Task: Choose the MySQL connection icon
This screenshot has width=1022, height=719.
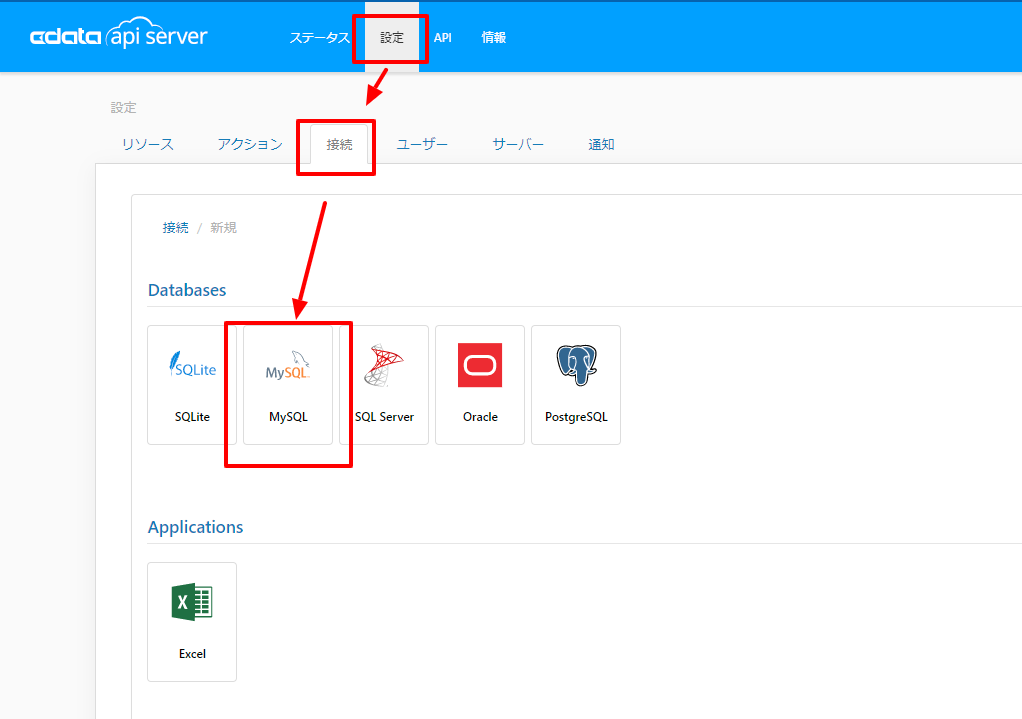Action: tap(287, 365)
